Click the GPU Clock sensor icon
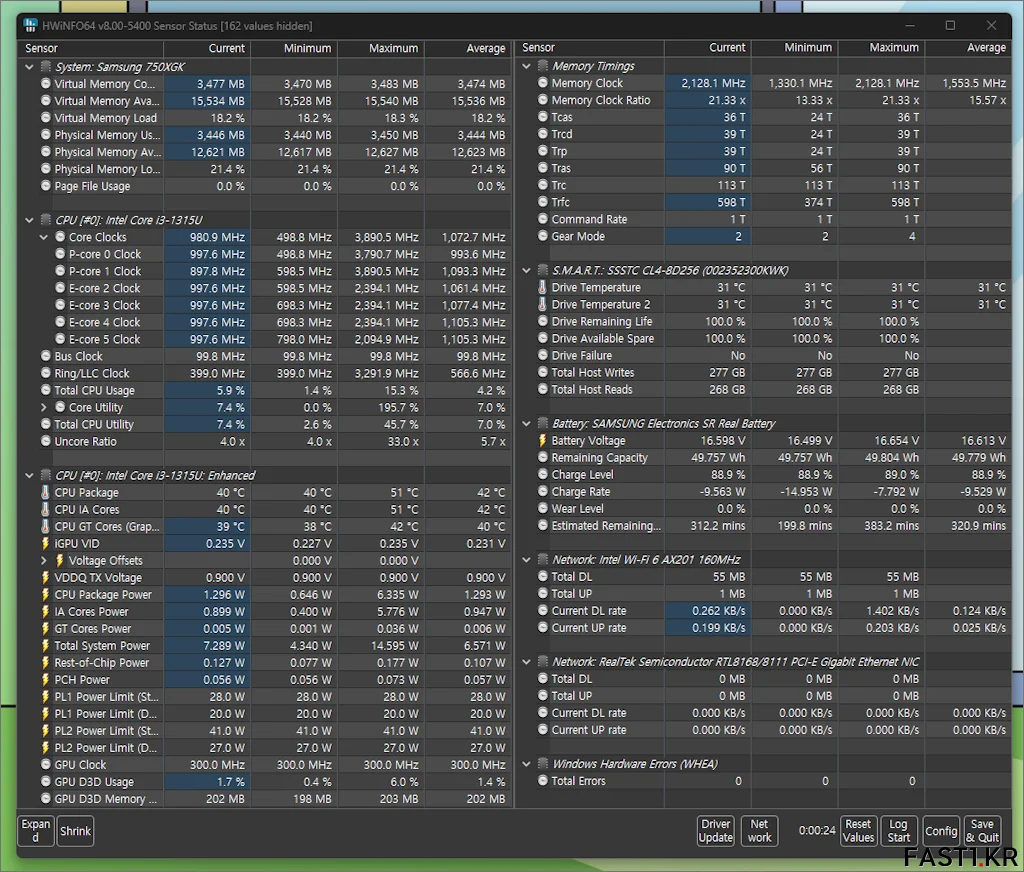The width and height of the screenshot is (1024, 872). coord(46,764)
